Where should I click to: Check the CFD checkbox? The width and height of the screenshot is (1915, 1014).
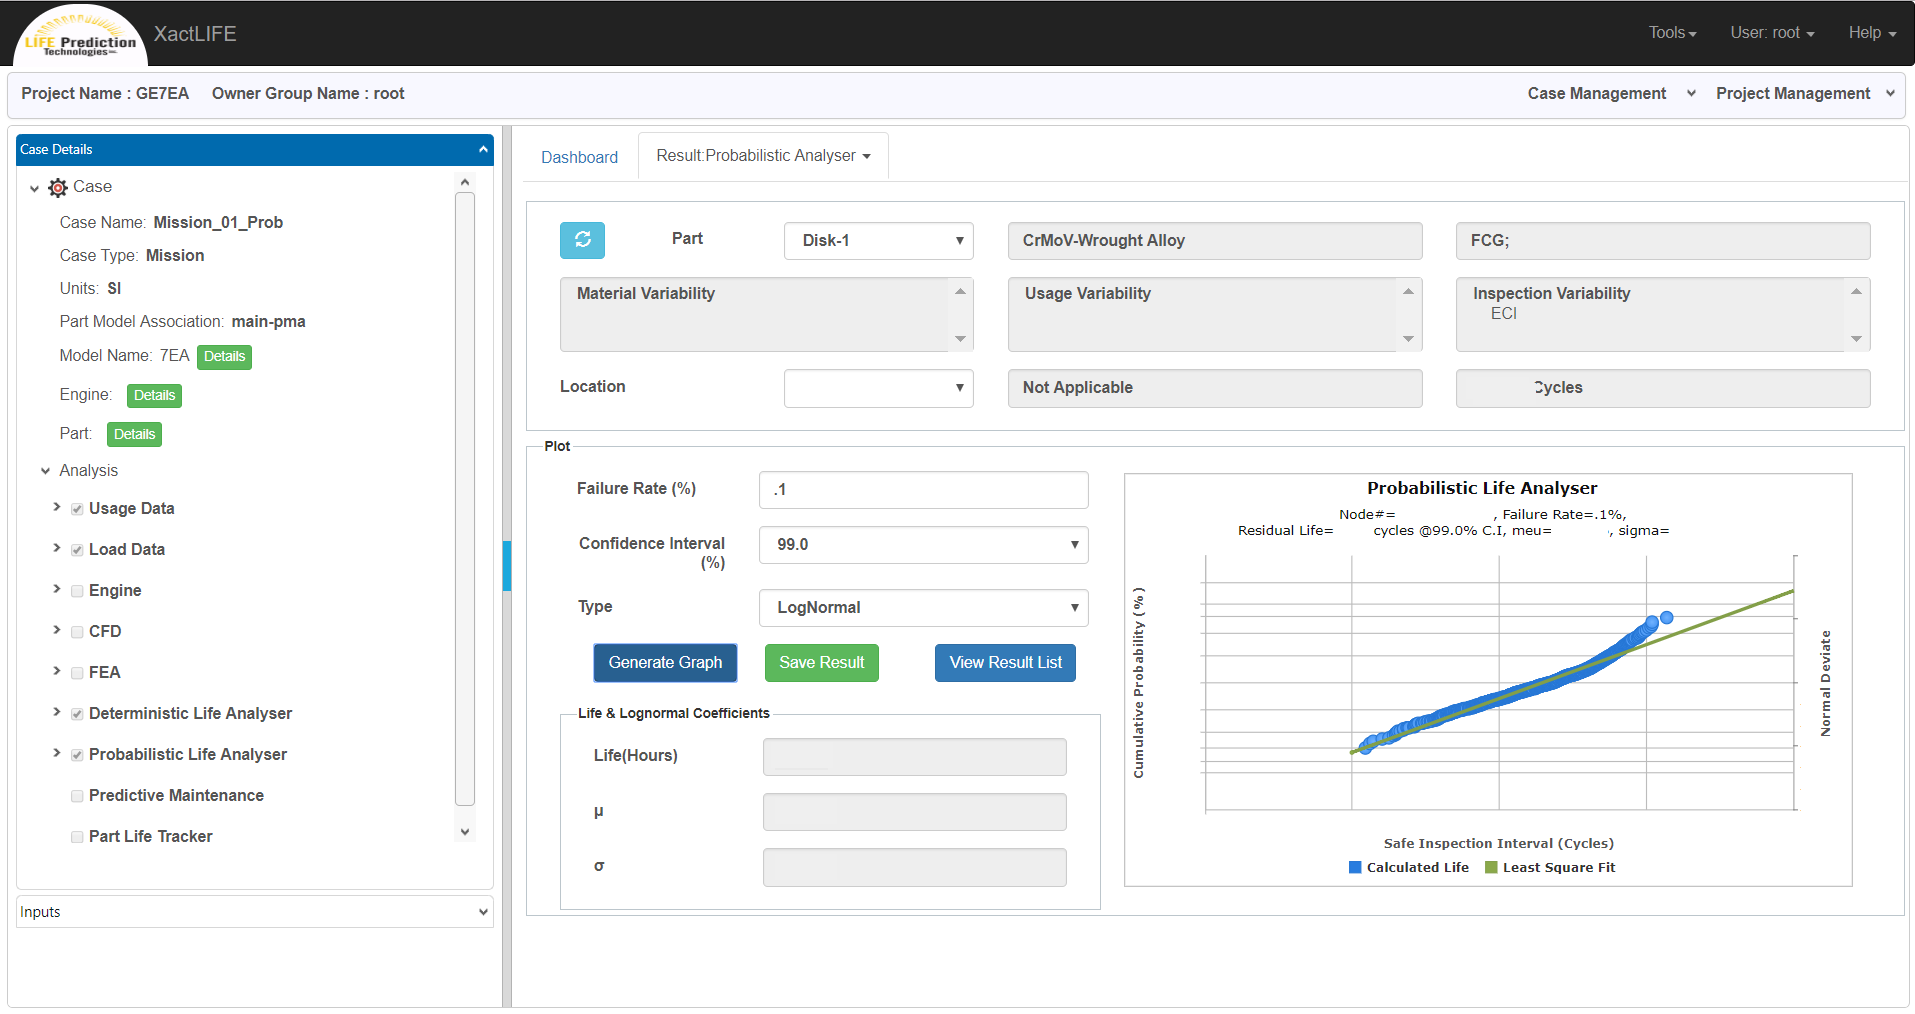point(77,632)
